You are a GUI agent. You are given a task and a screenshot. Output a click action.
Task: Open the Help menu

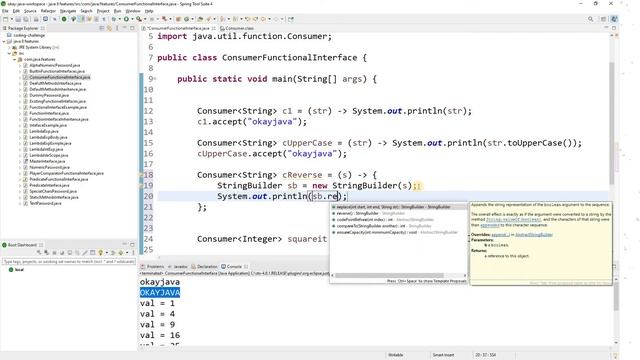coord(149,11)
